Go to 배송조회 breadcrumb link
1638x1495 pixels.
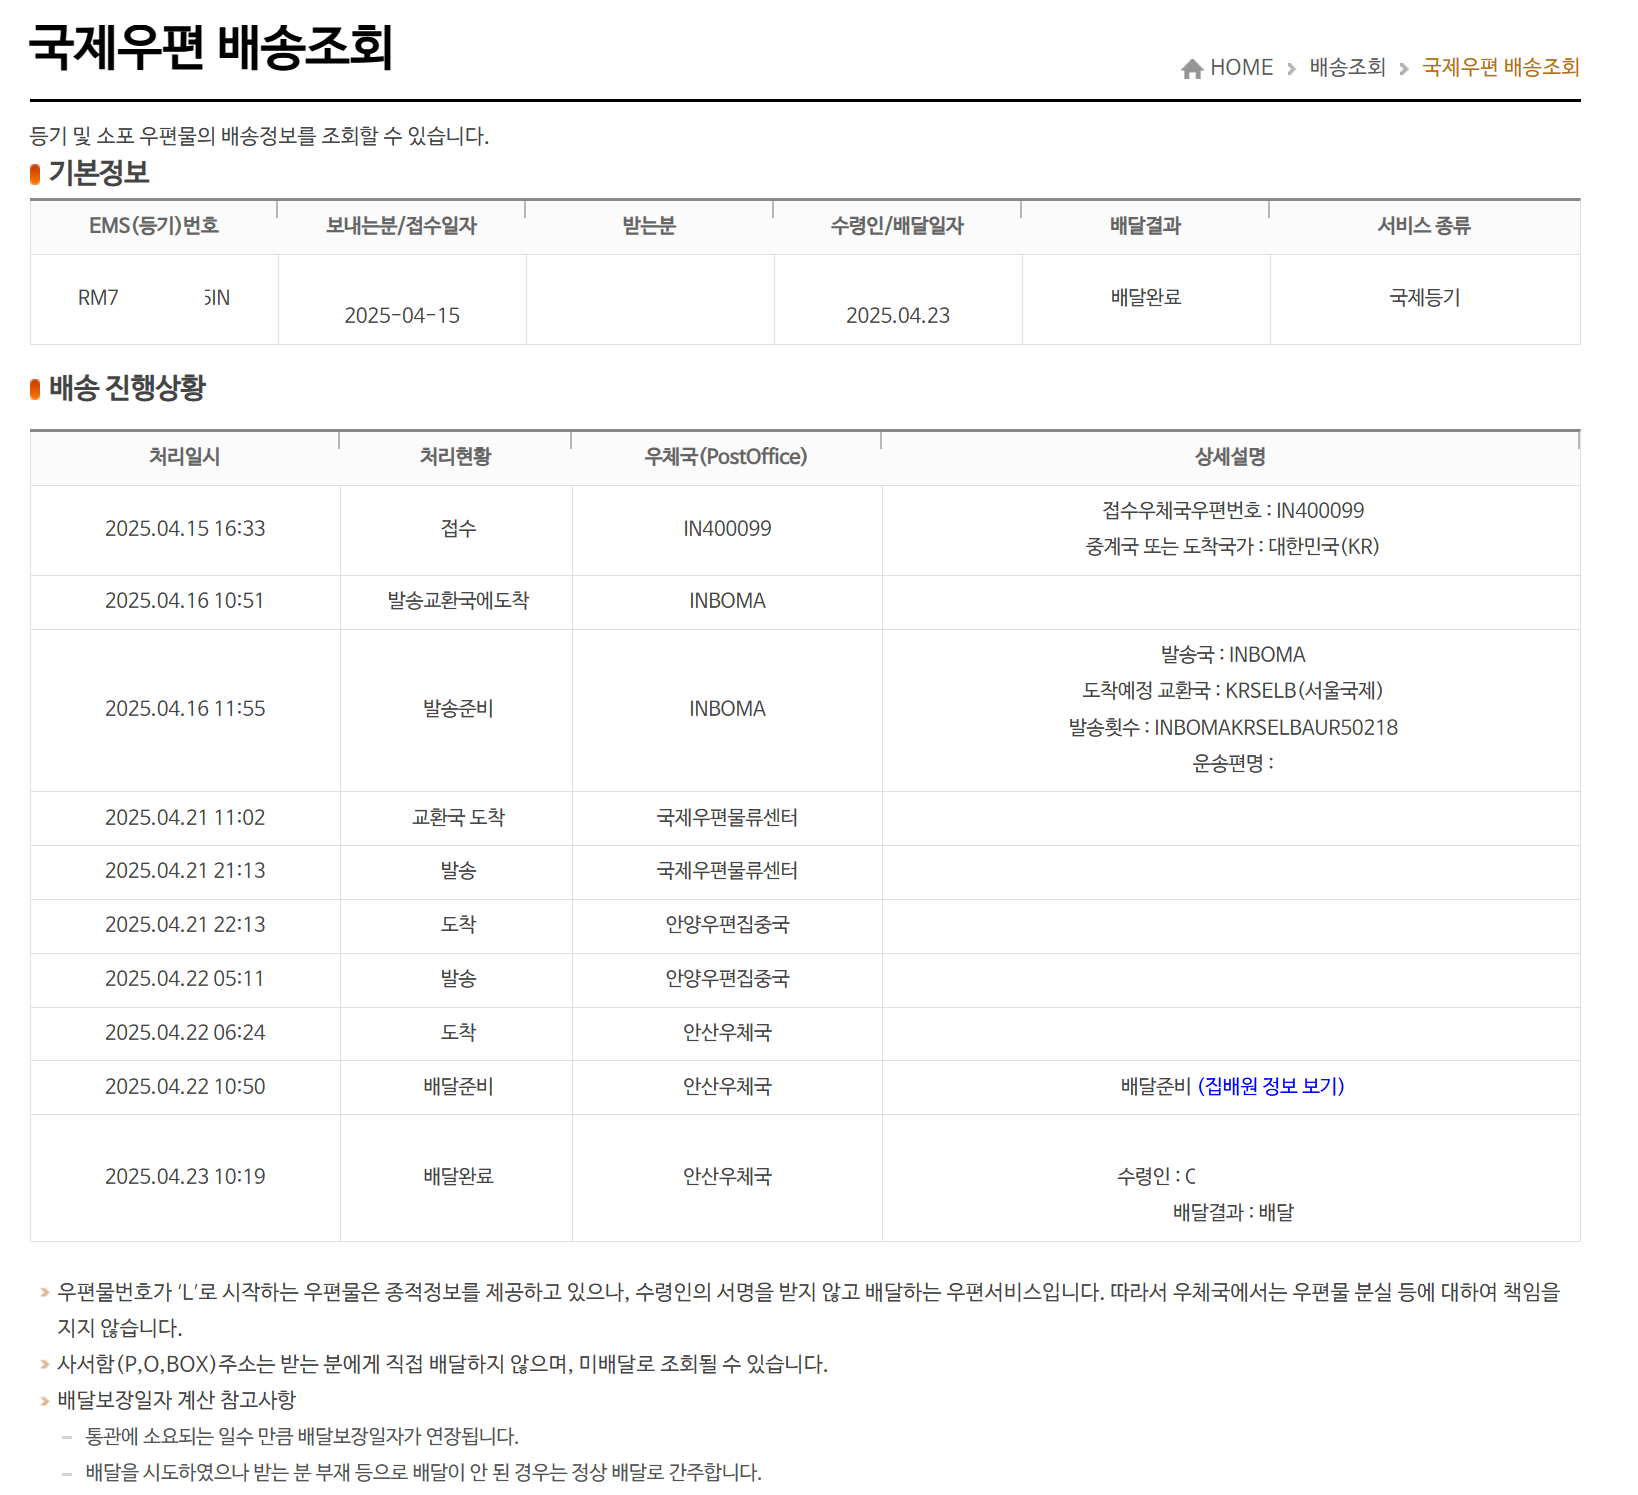1347,67
